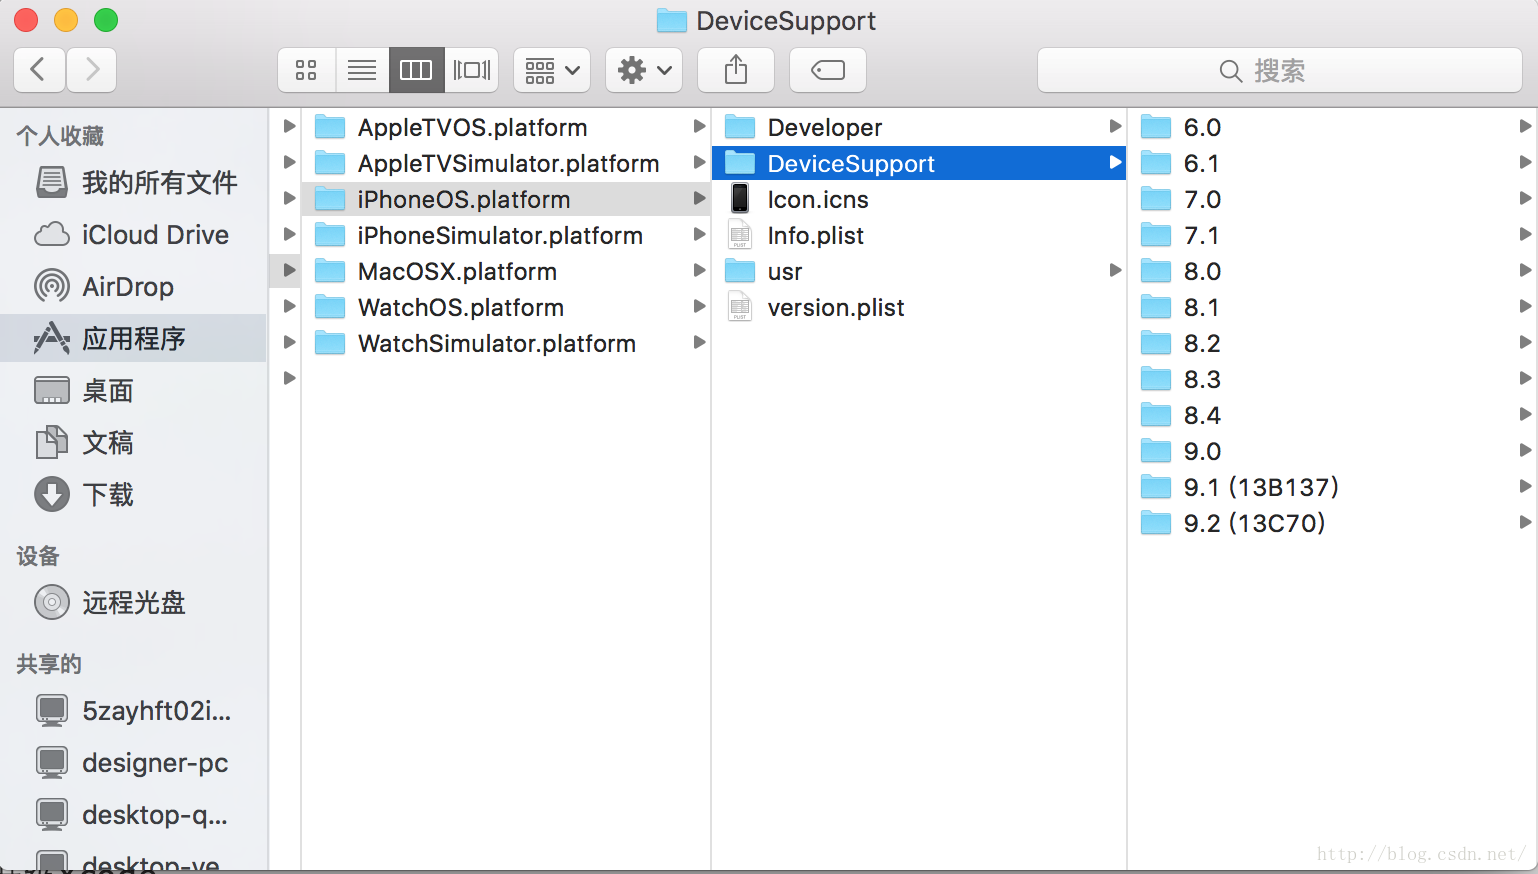This screenshot has height=874, width=1538.
Task: Click the search field
Action: (x=1280, y=70)
